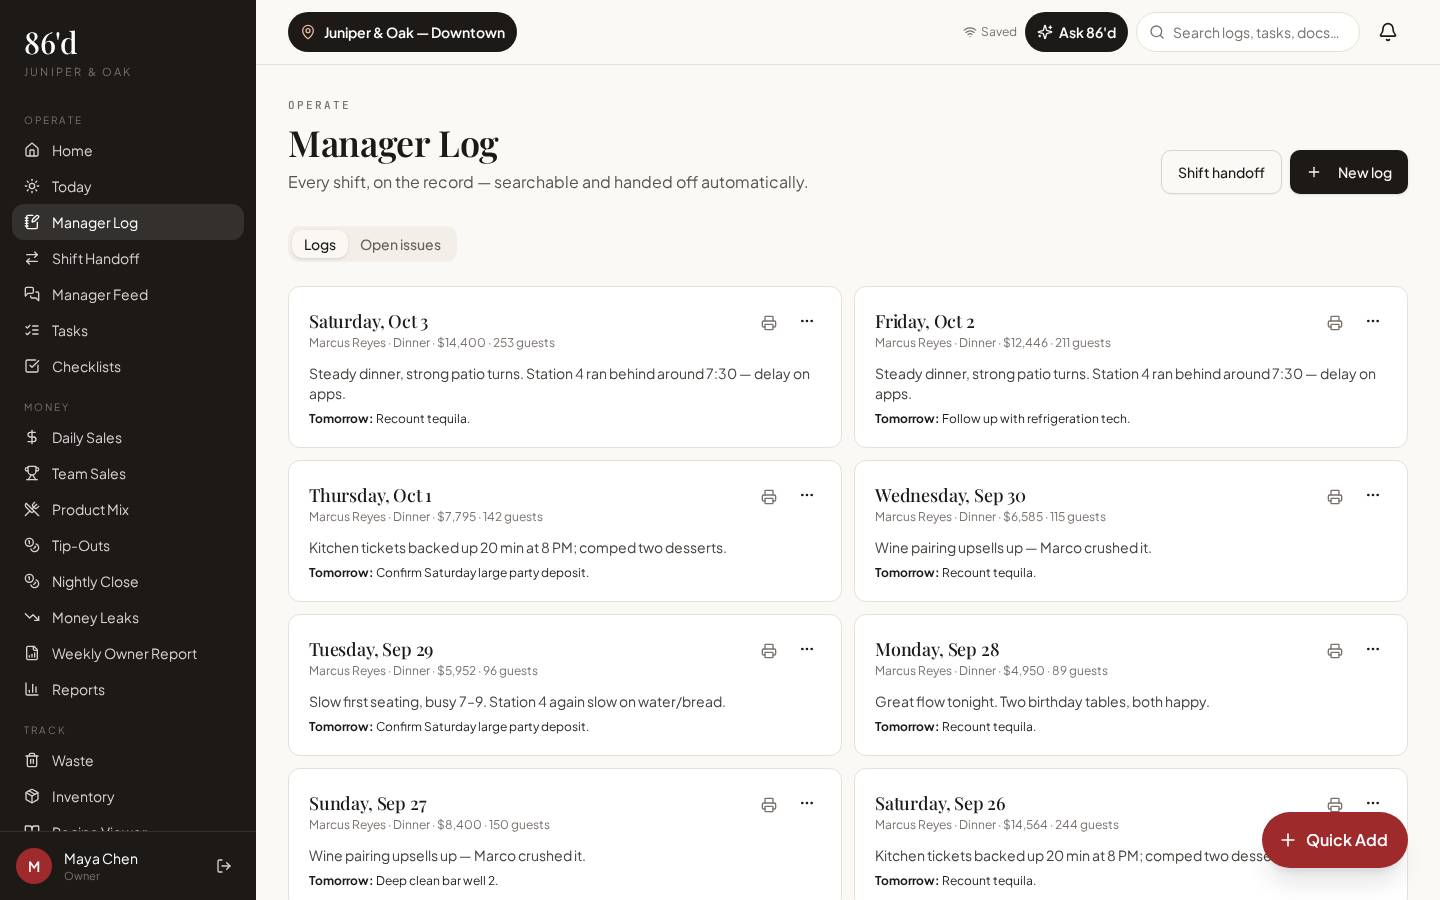Open Checklists in the sidebar
Screen dimensions: 1440x900
[128, 366]
